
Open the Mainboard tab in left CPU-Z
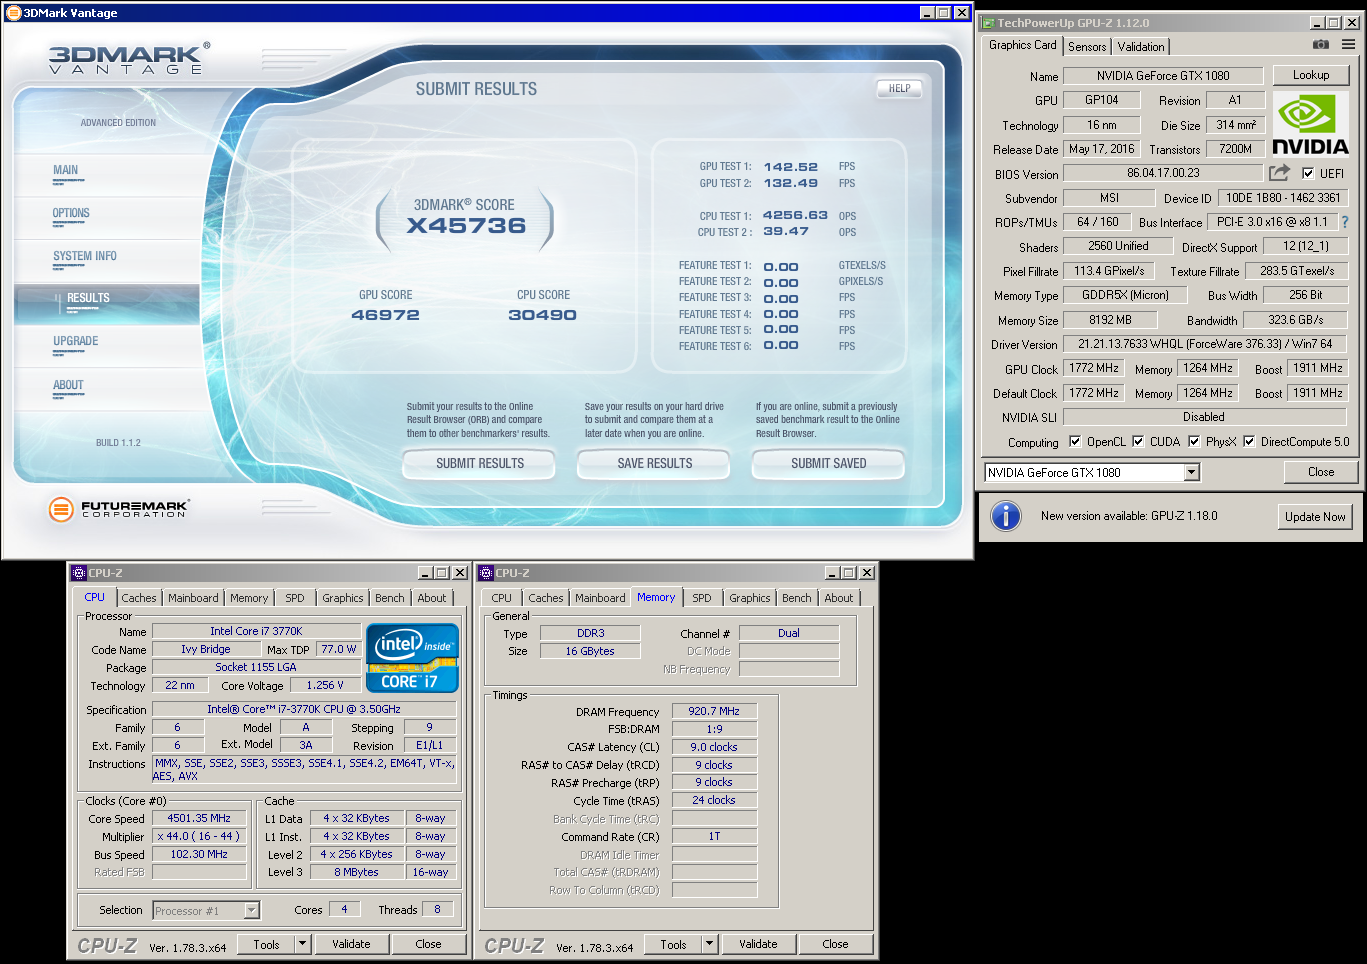(193, 598)
